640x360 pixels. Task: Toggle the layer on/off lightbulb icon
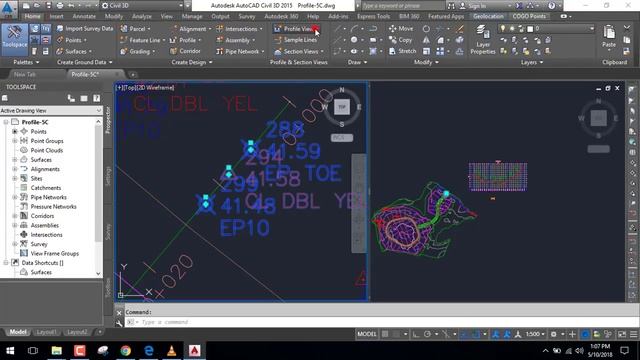tap(503, 29)
